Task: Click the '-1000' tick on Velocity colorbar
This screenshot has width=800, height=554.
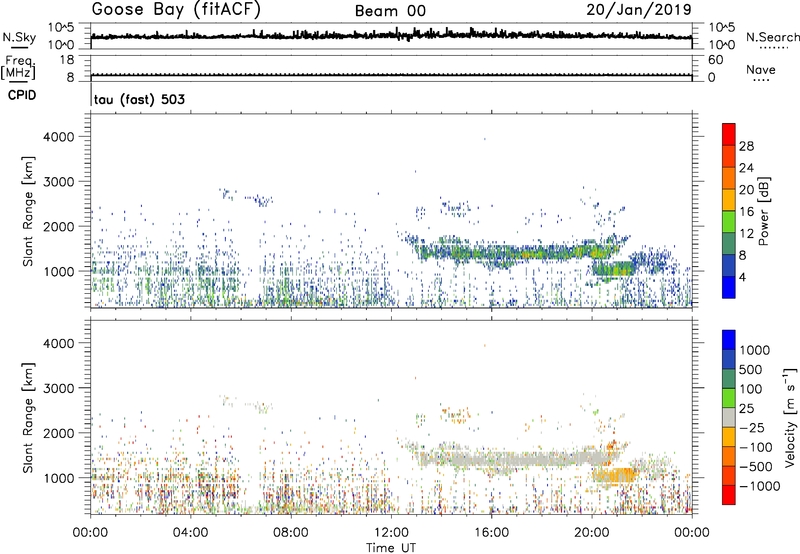Action: coord(760,486)
